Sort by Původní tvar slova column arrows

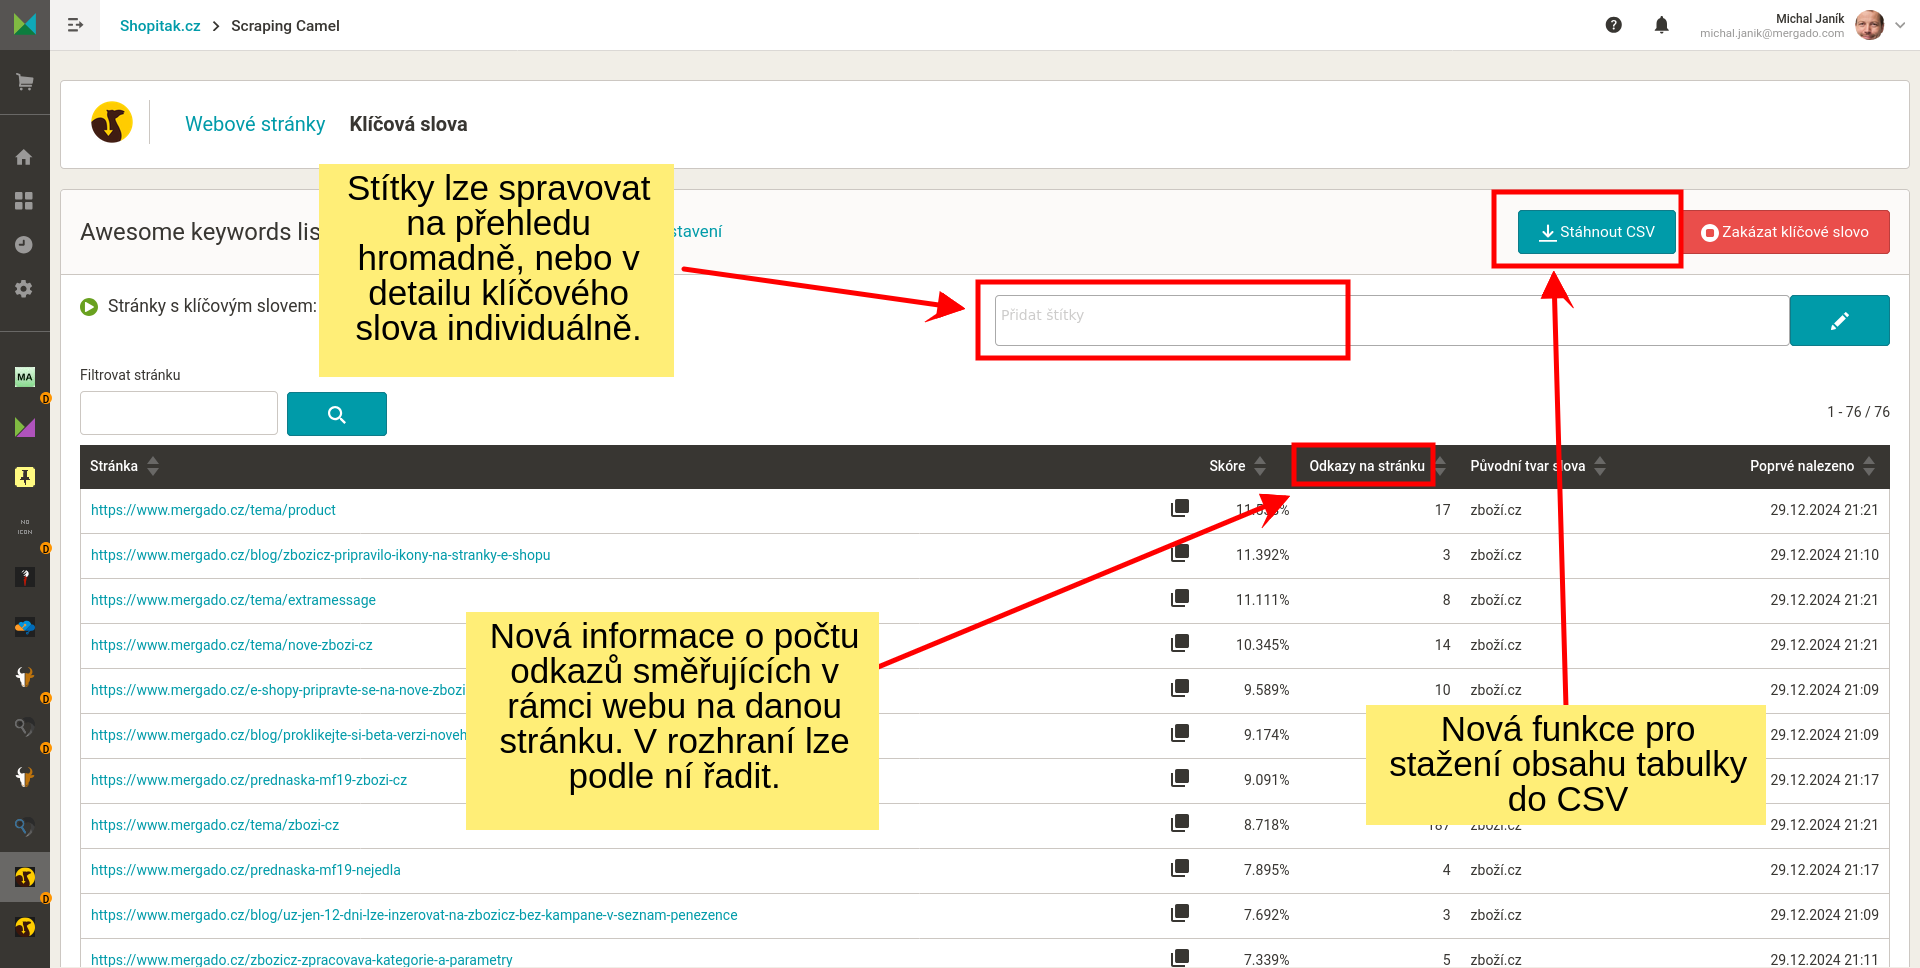[1600, 466]
